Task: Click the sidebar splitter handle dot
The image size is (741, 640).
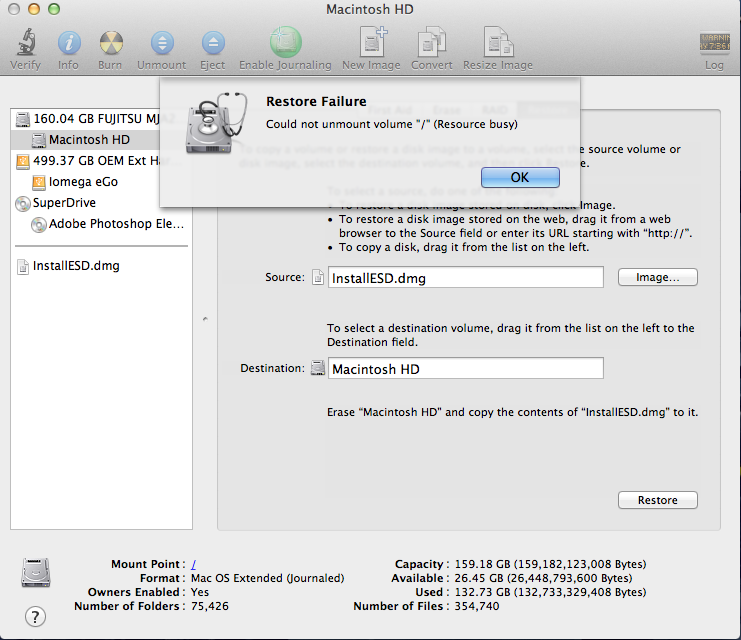Action: pyautogui.click(x=205, y=319)
